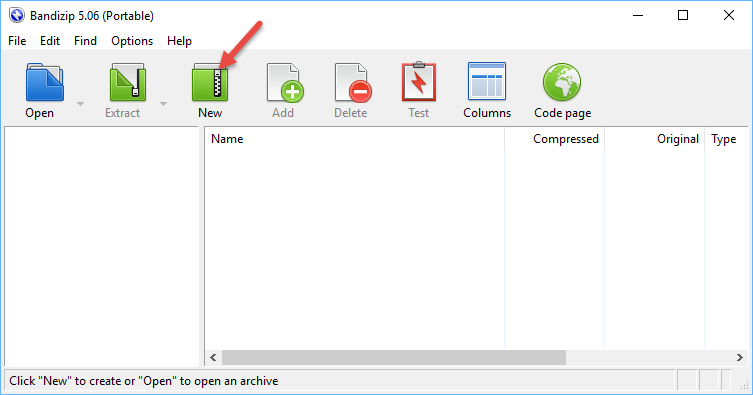Open the Find menu

tap(85, 41)
